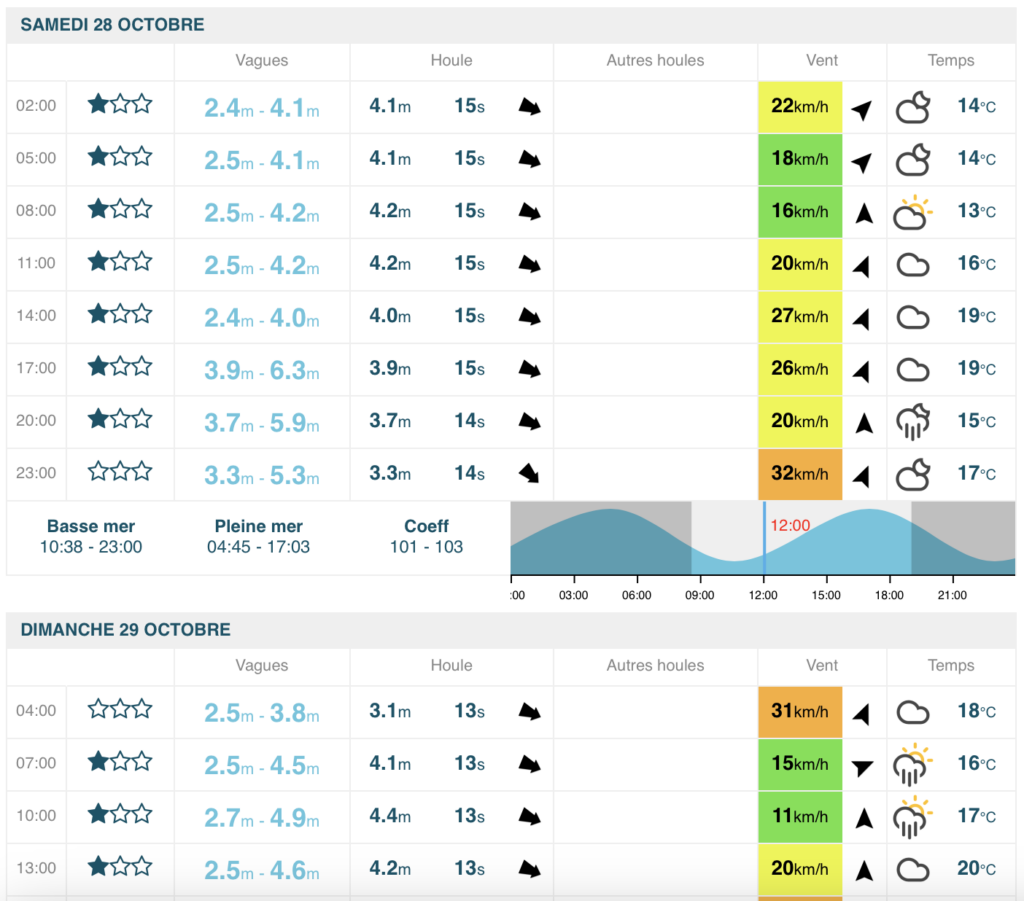Screen dimensions: 1024x901
Task: Click the DIMANCHE 29 OCTOBRE heading
Action: pyautogui.click(x=125, y=630)
